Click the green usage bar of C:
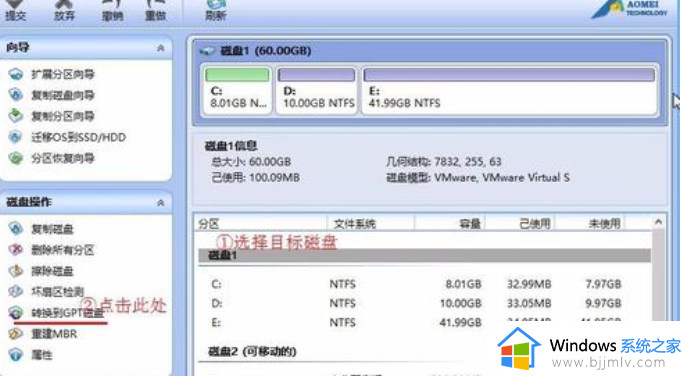Image resolution: width=686 pixels, height=376 pixels. (x=237, y=75)
